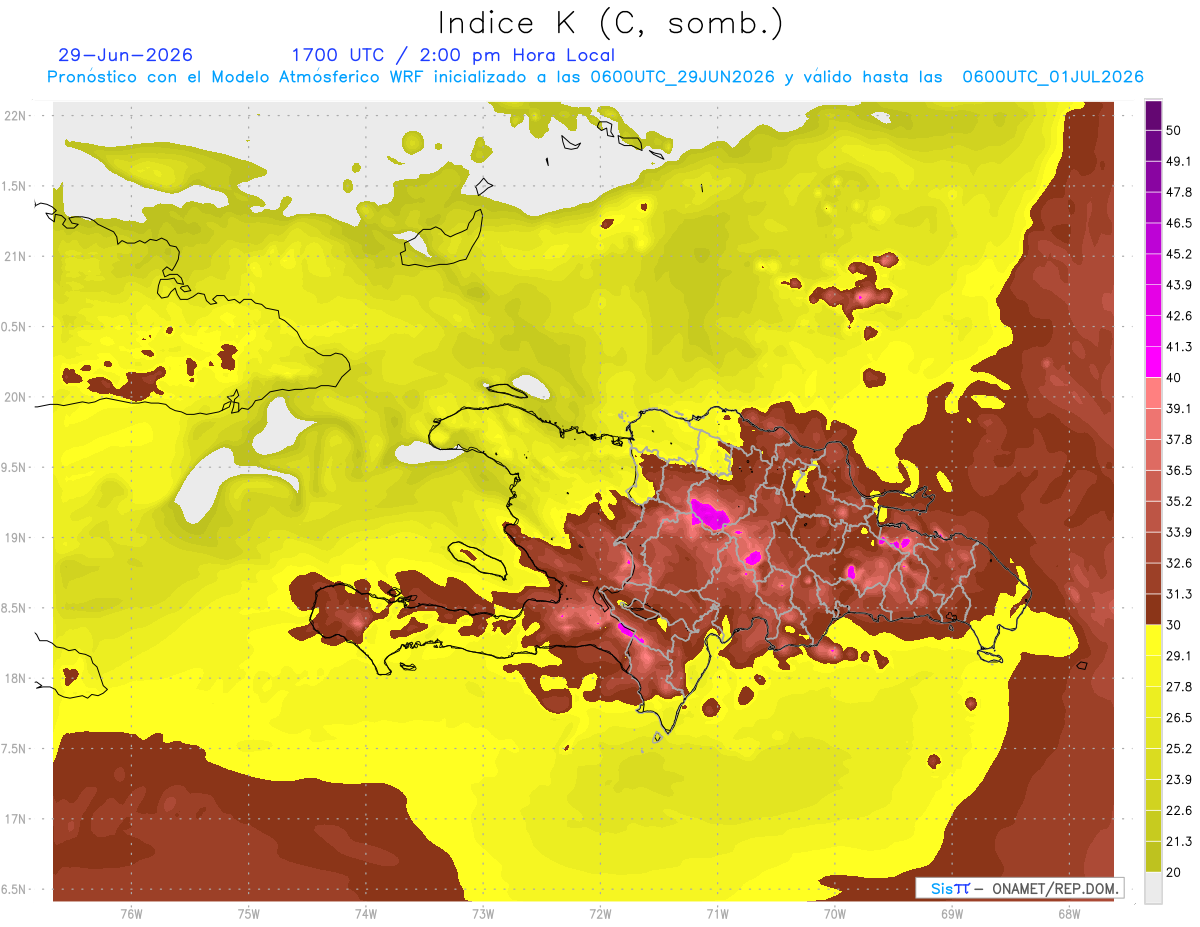
Task: Pick the salmon legend swatch between 39.1 and 40
Action: [1153, 393]
